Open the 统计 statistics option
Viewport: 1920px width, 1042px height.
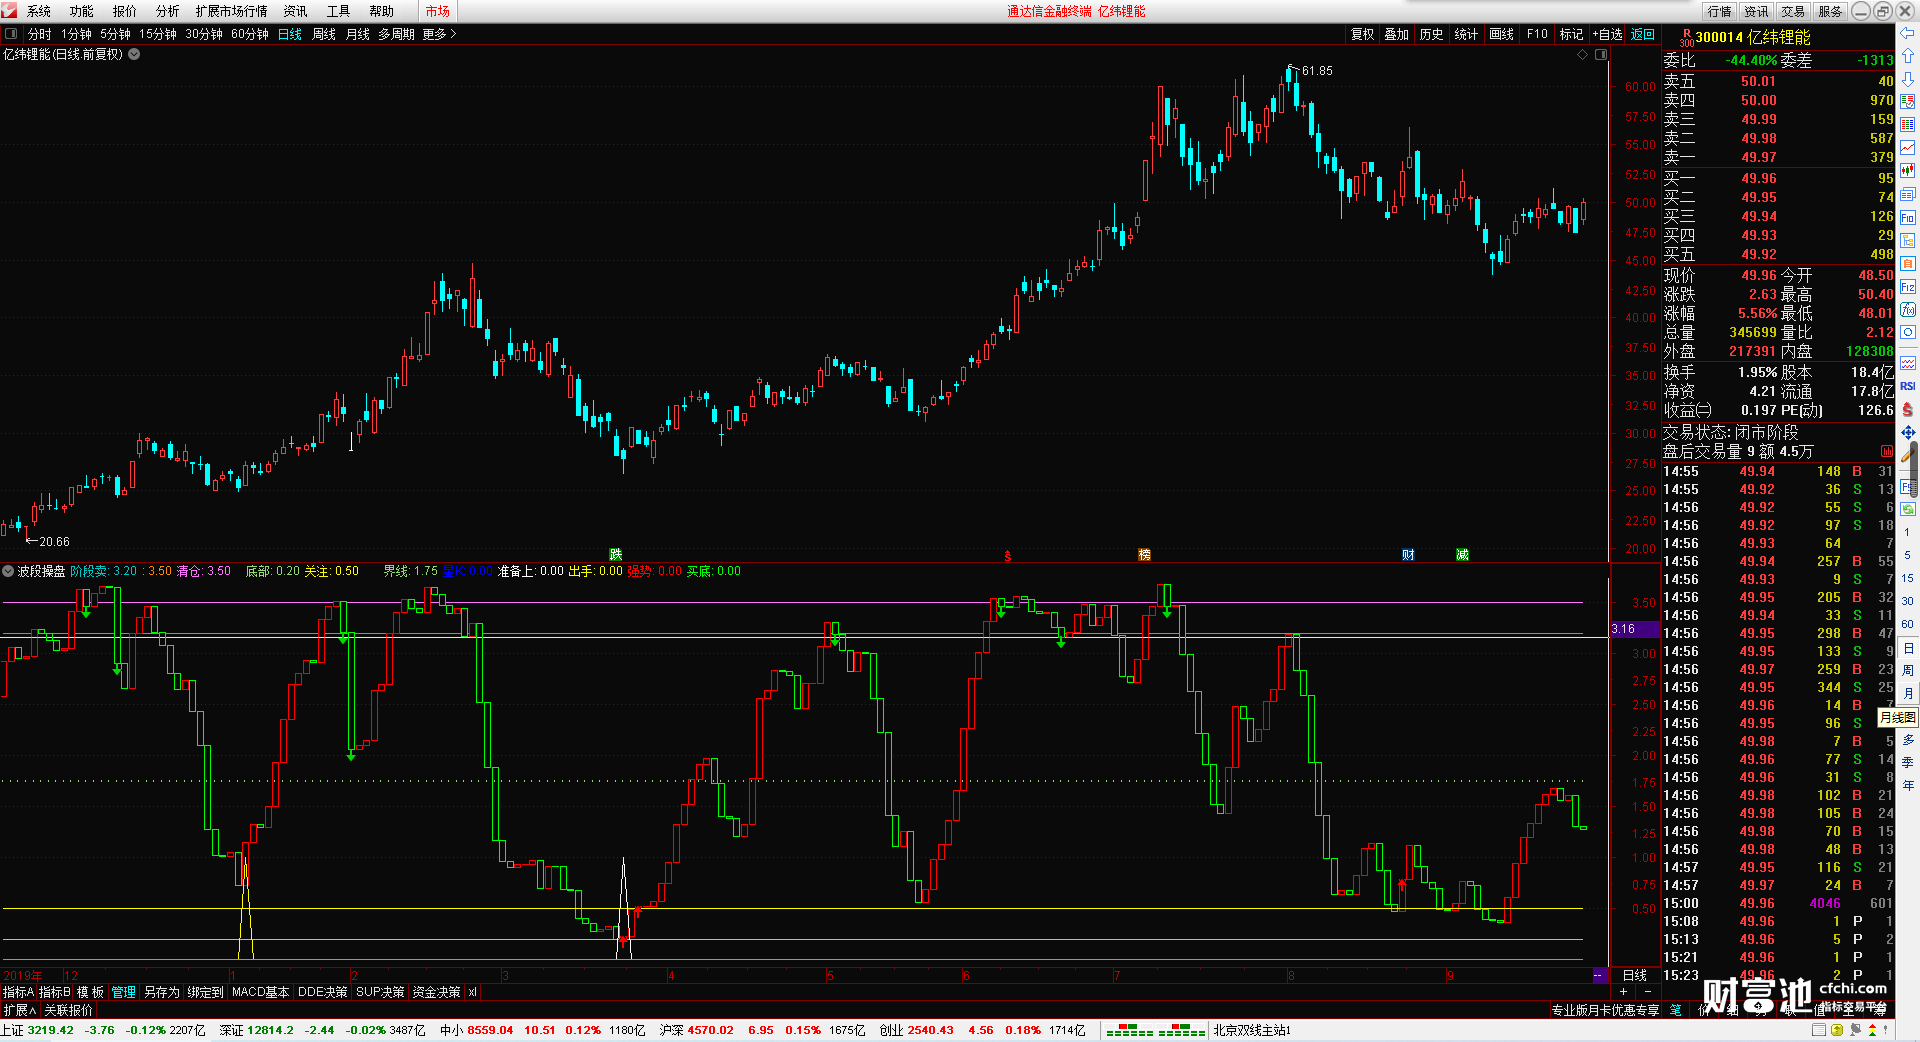point(1466,34)
